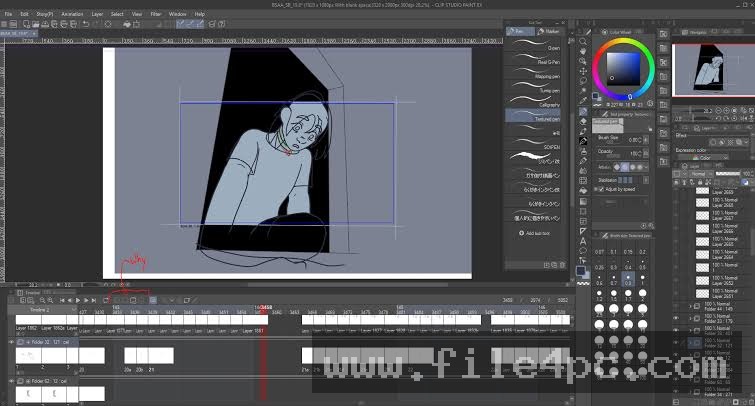The width and height of the screenshot is (755, 406).
Task: Click Zoom out icon in Timeline toolbar
Action: 42,300
